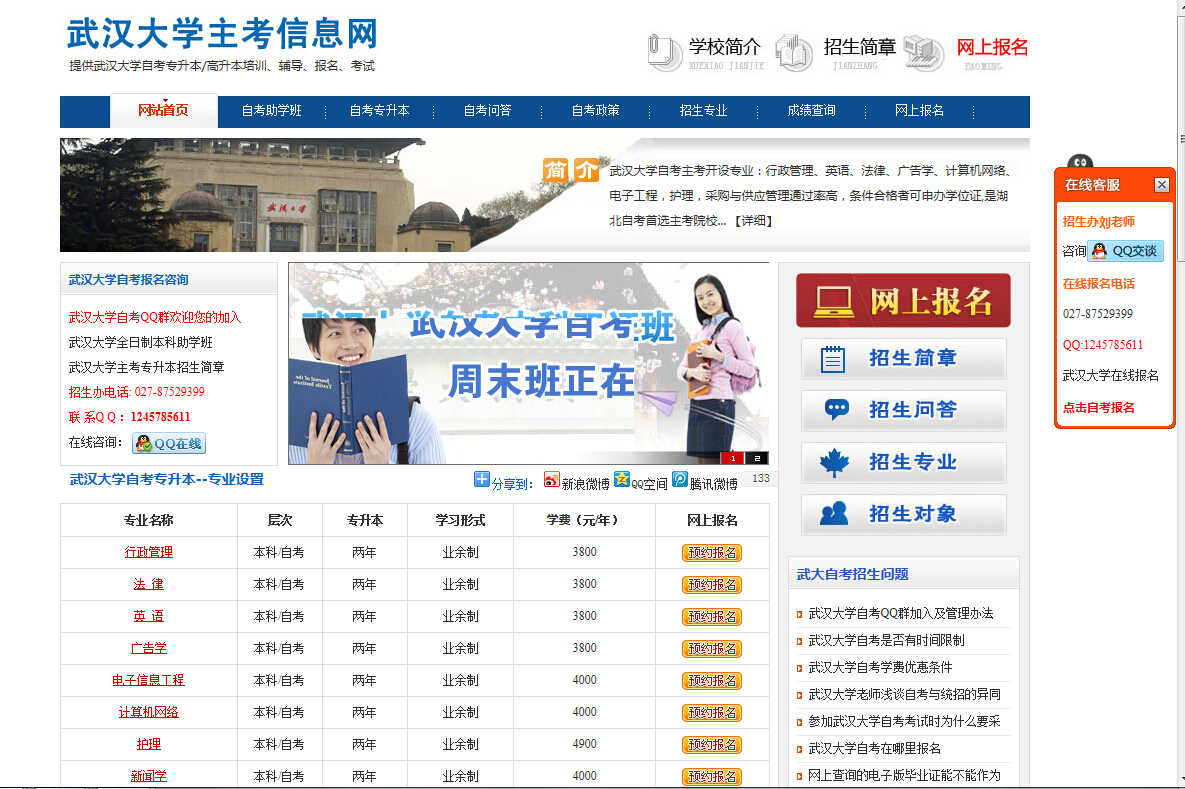
Task: Click 预约报名 for 电子信息工程 row
Action: (x=712, y=681)
